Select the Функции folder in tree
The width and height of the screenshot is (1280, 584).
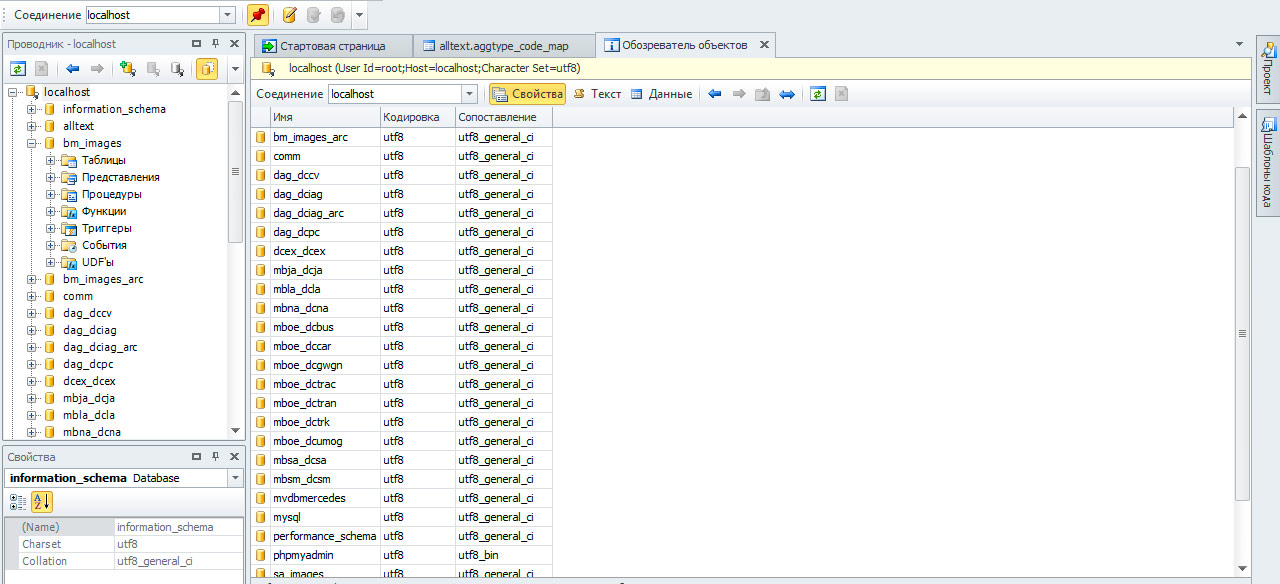(103, 211)
